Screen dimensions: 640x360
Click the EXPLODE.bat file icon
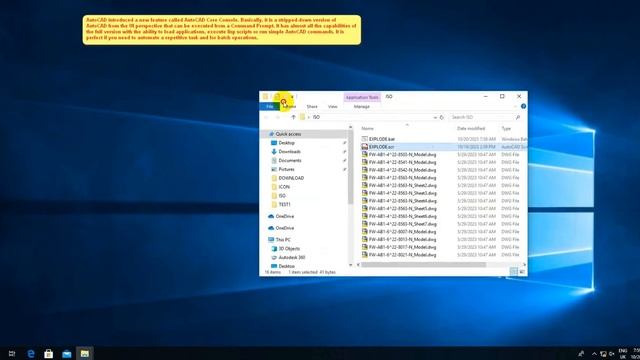pyautogui.click(x=364, y=139)
